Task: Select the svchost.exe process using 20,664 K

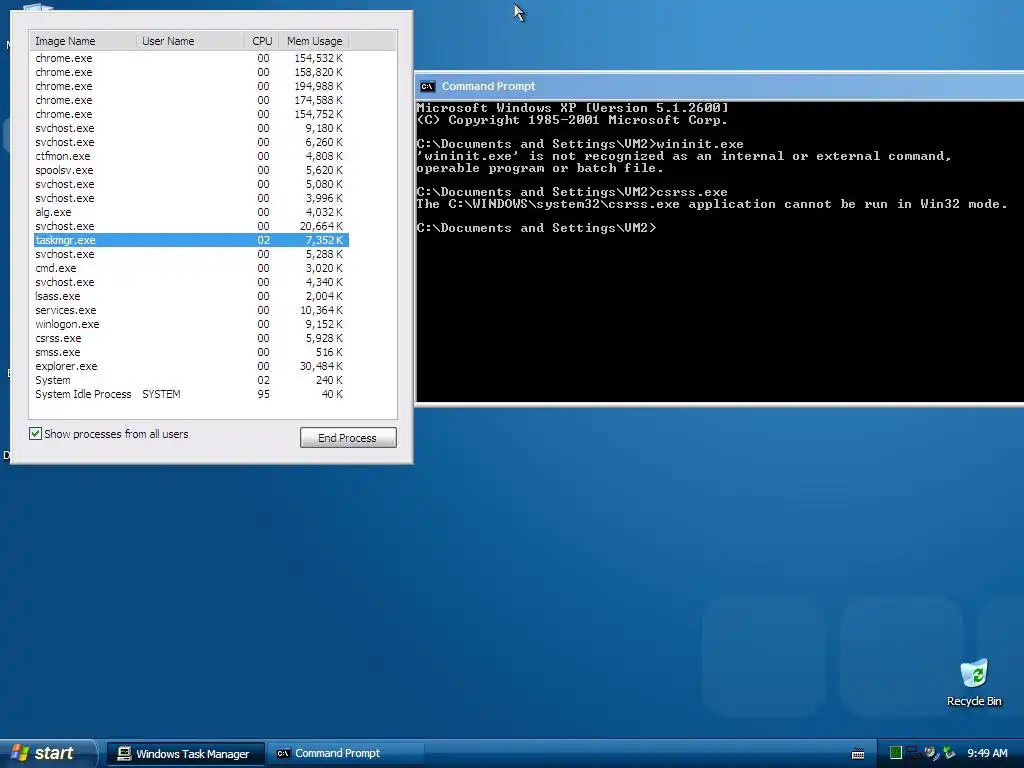Action: (191, 227)
